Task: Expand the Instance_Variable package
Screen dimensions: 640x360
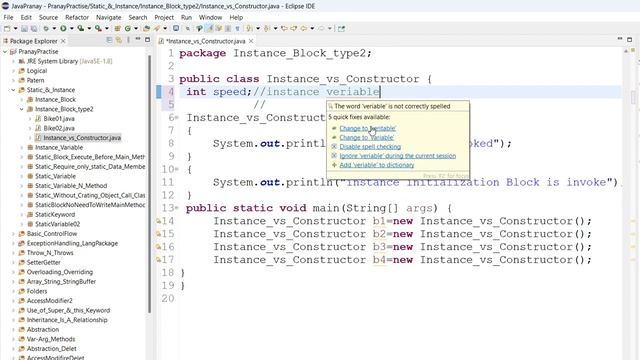Action: [21, 147]
